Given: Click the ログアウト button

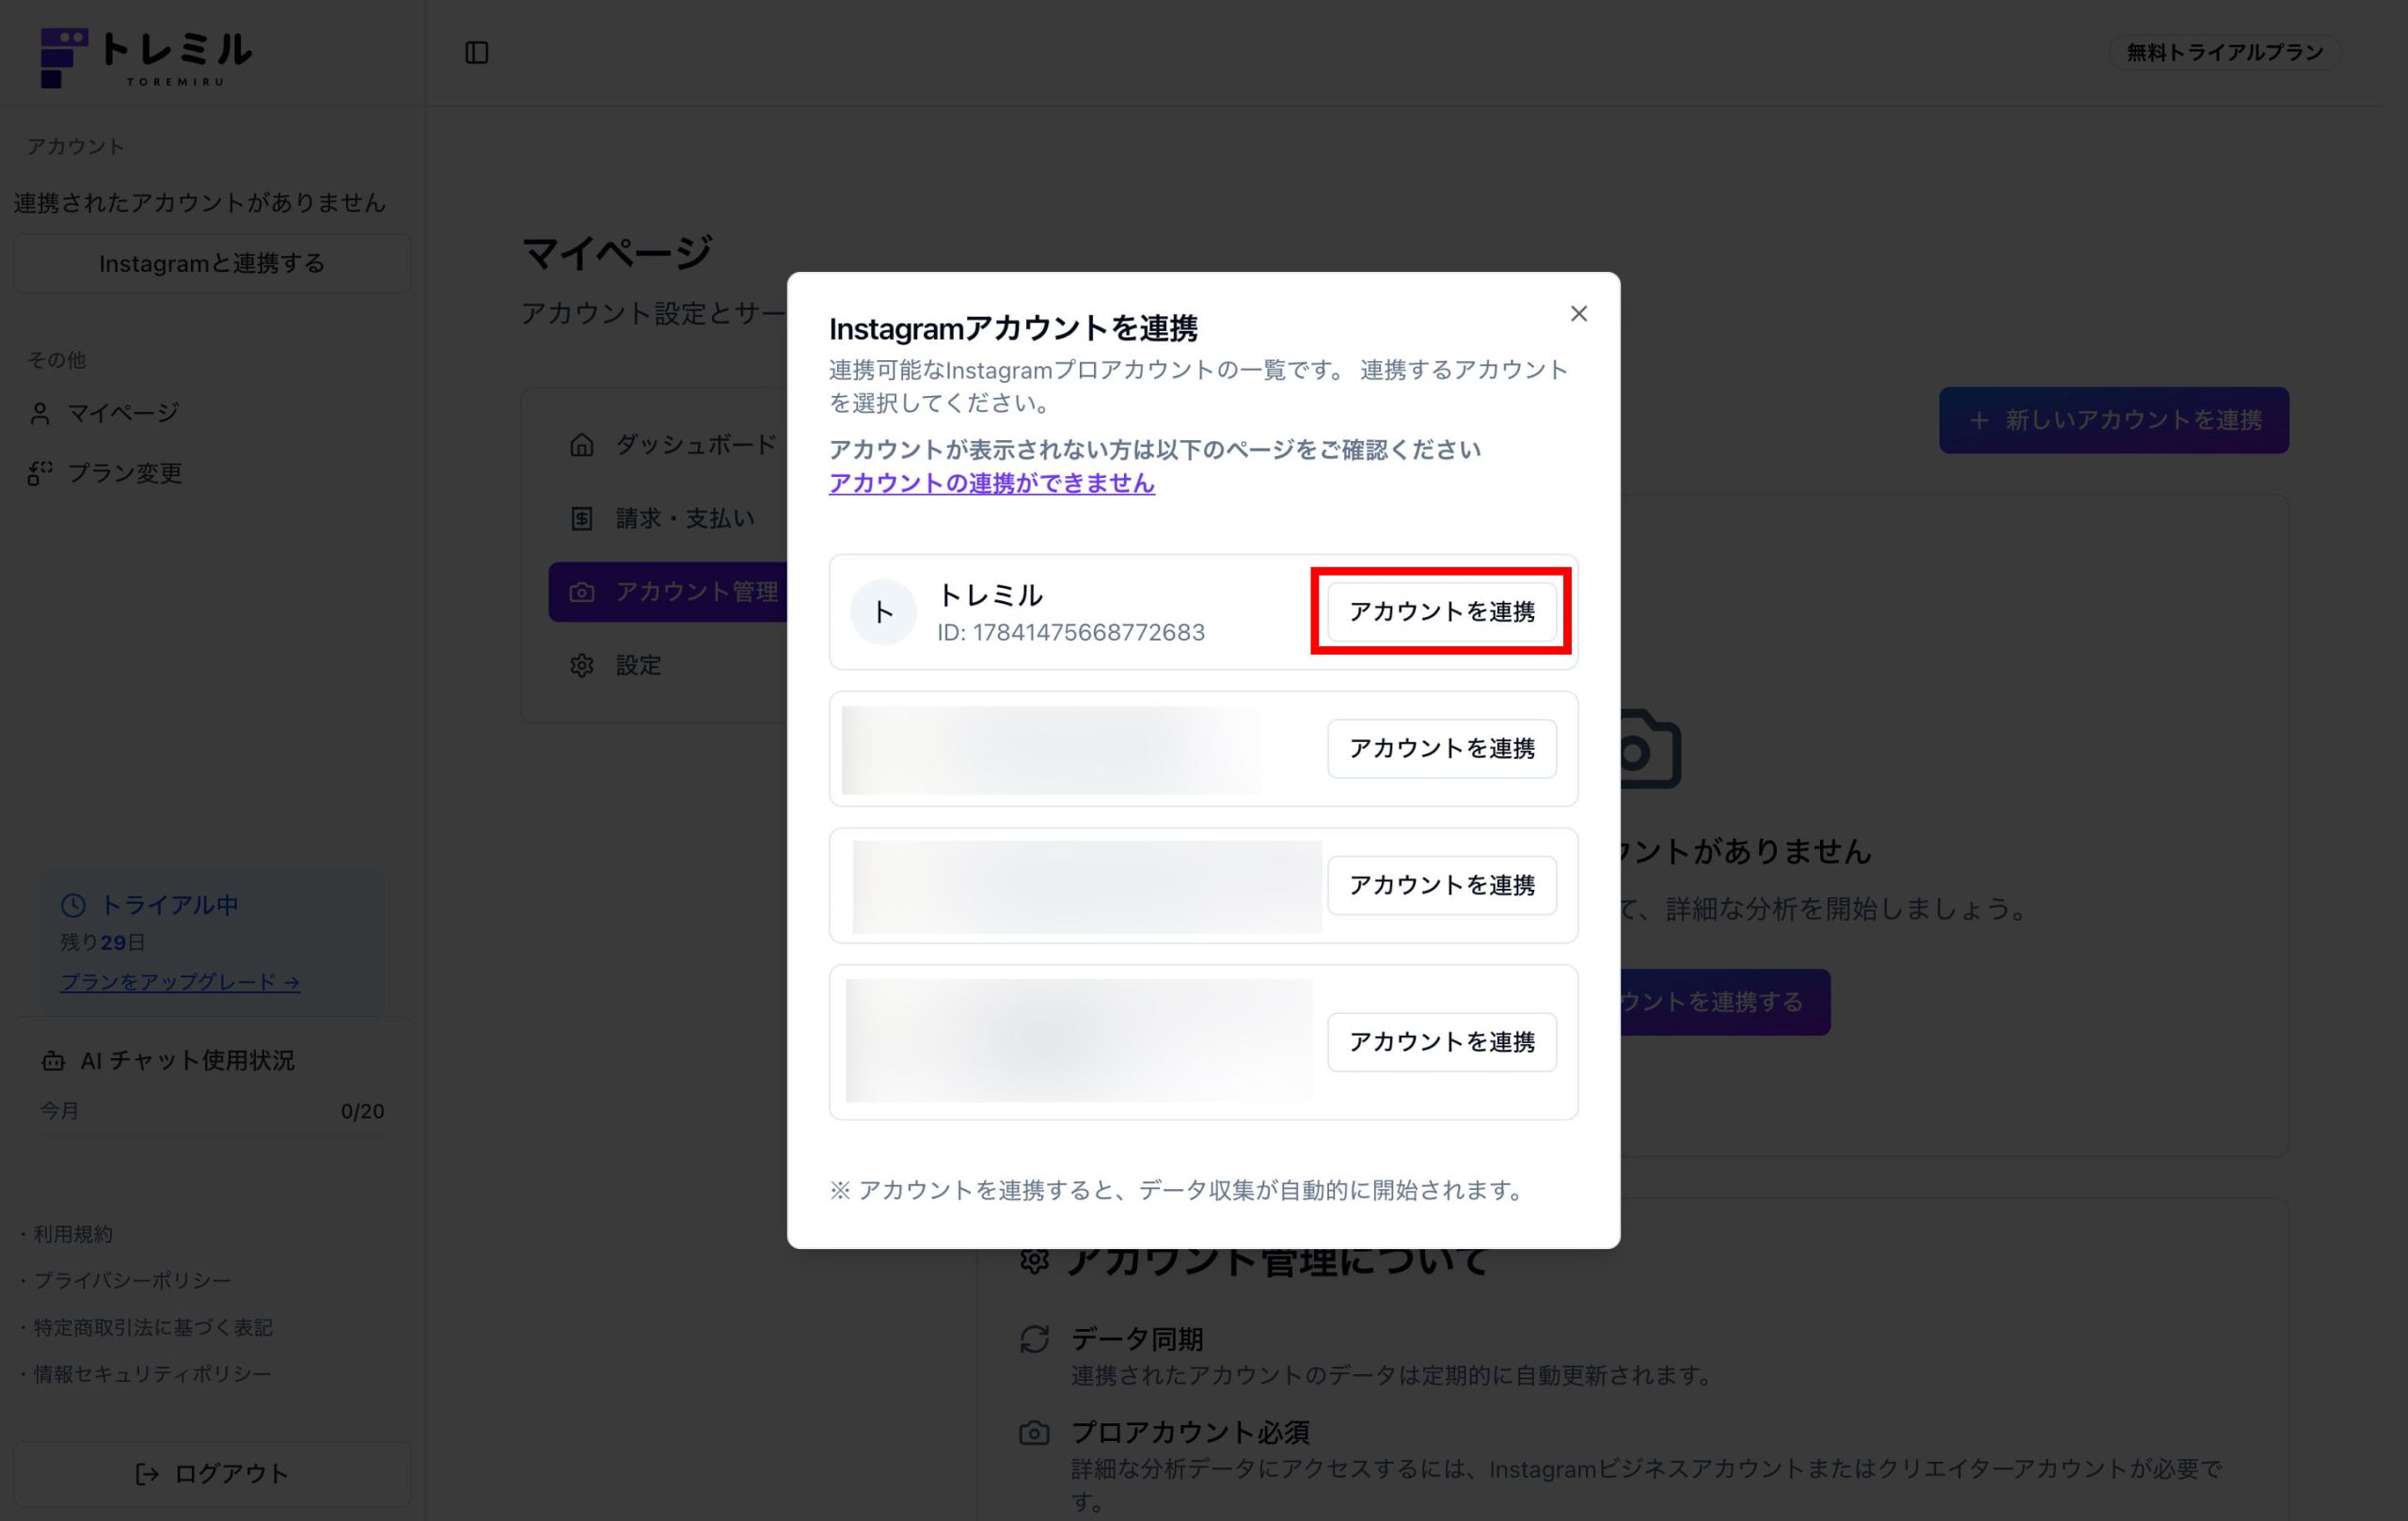Looking at the screenshot, I should pyautogui.click(x=211, y=1473).
